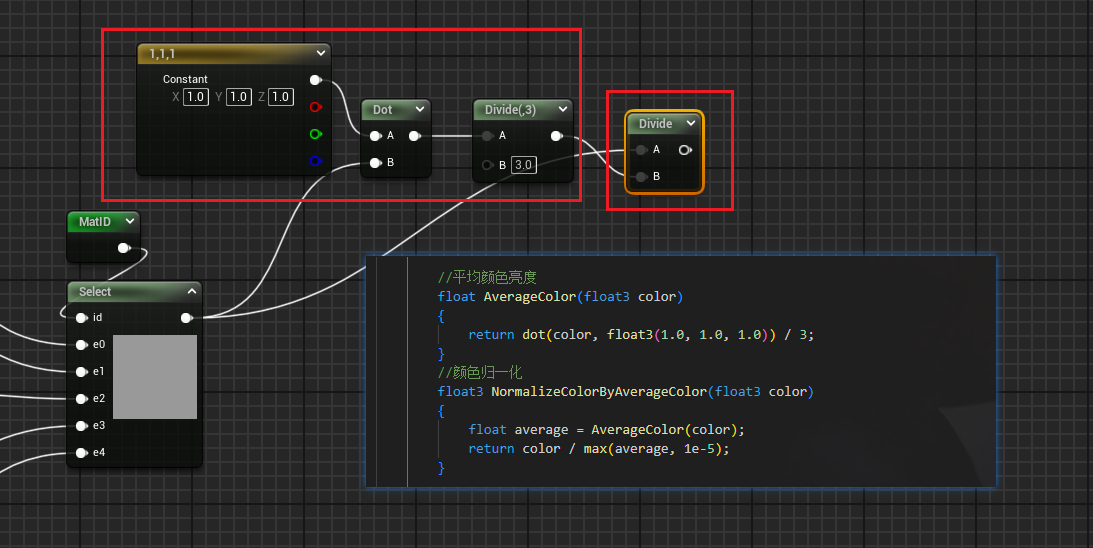The height and width of the screenshot is (548, 1093).
Task: Expand the 1,1,1 constant node chevron
Action: click(320, 53)
